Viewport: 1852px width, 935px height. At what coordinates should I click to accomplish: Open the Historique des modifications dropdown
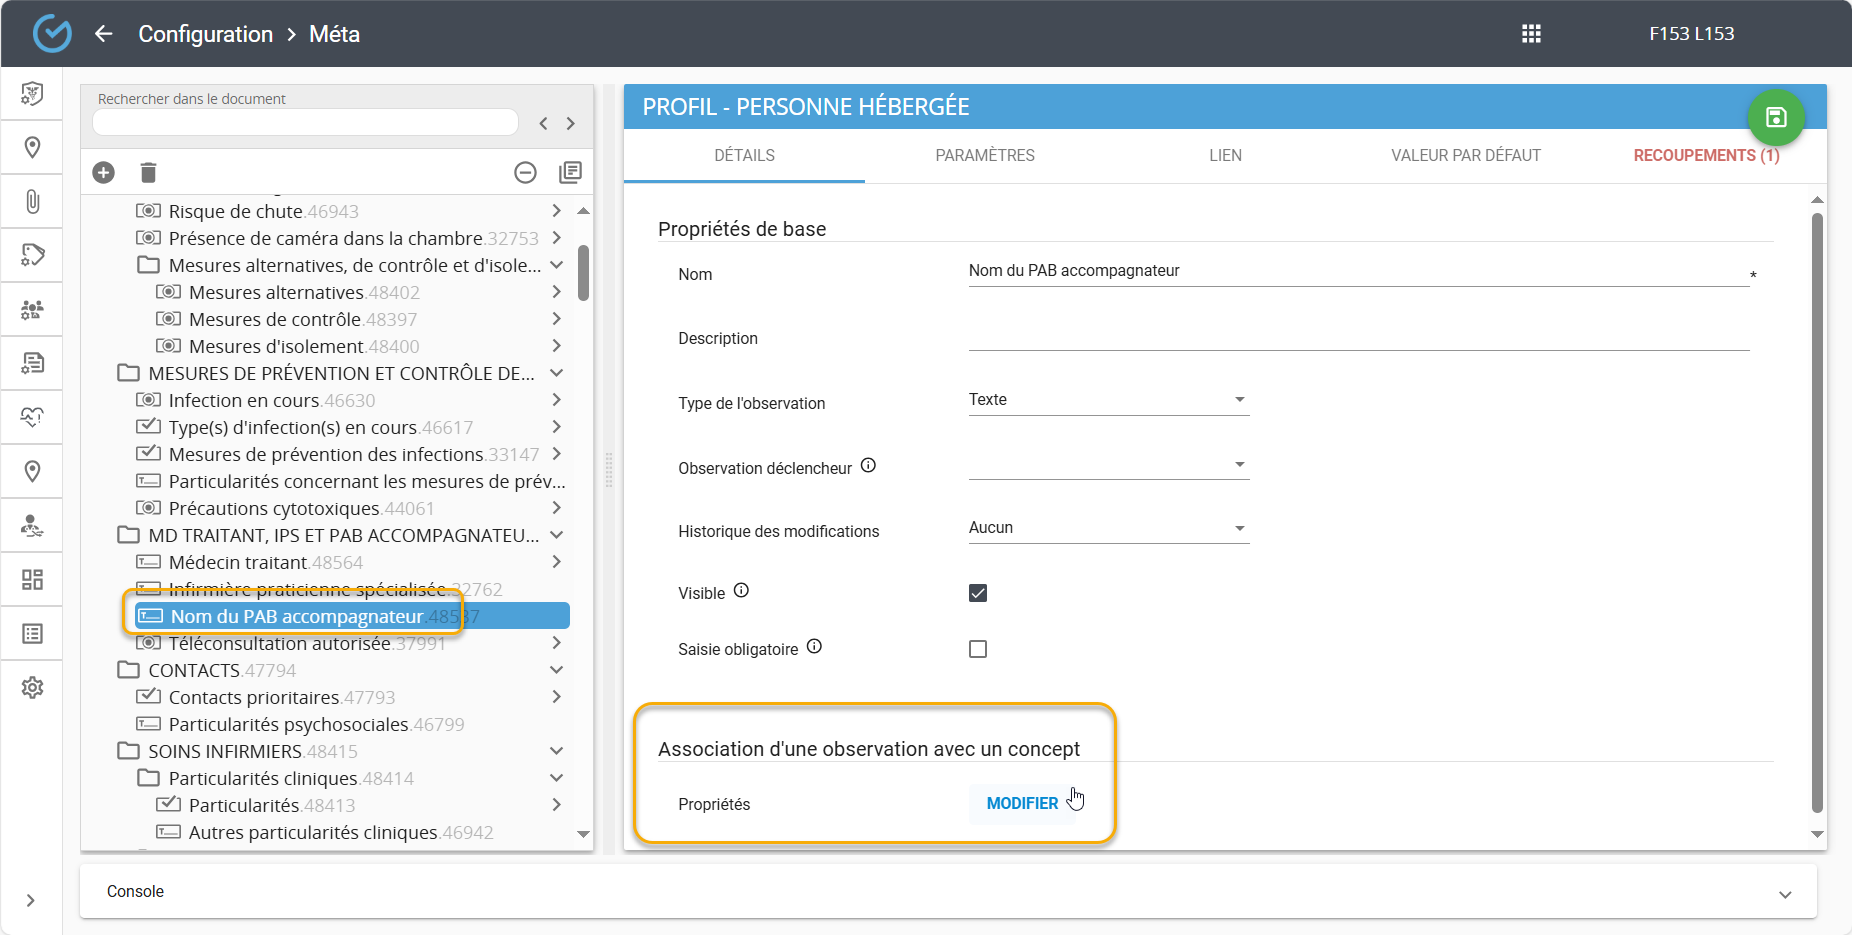(x=1108, y=528)
